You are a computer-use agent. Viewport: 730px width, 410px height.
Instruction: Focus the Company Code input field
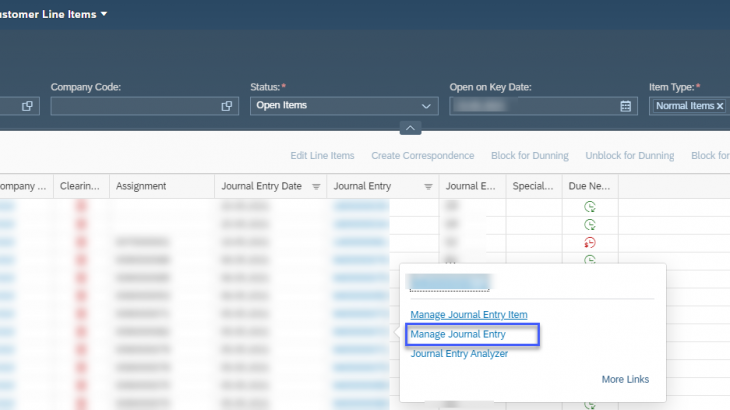(134, 106)
